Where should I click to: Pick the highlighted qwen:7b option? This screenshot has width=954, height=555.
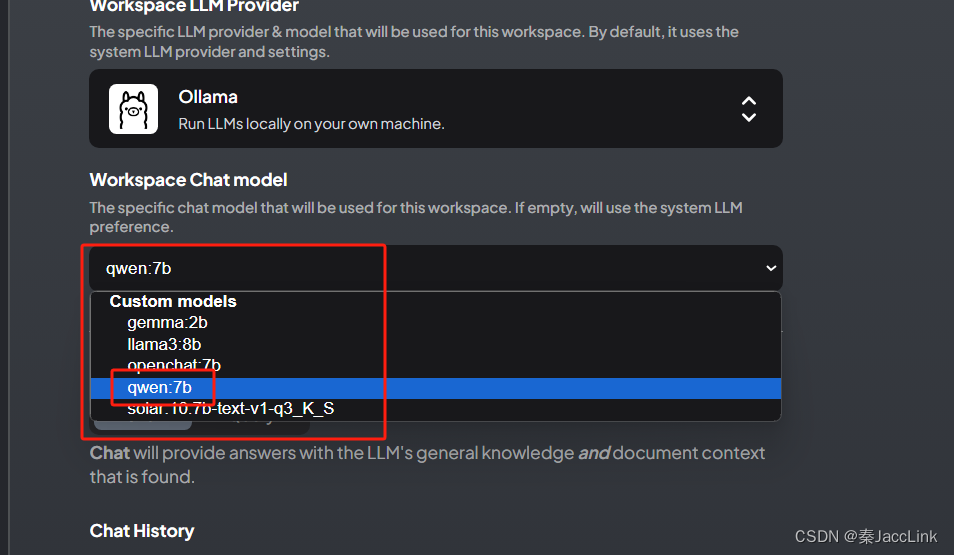click(436, 388)
